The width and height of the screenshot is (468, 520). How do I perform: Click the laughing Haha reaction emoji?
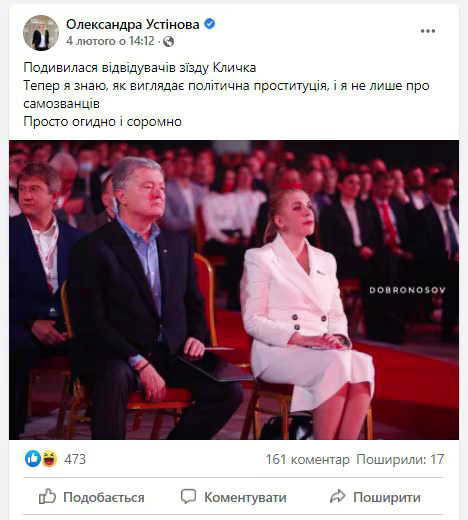(x=49, y=458)
